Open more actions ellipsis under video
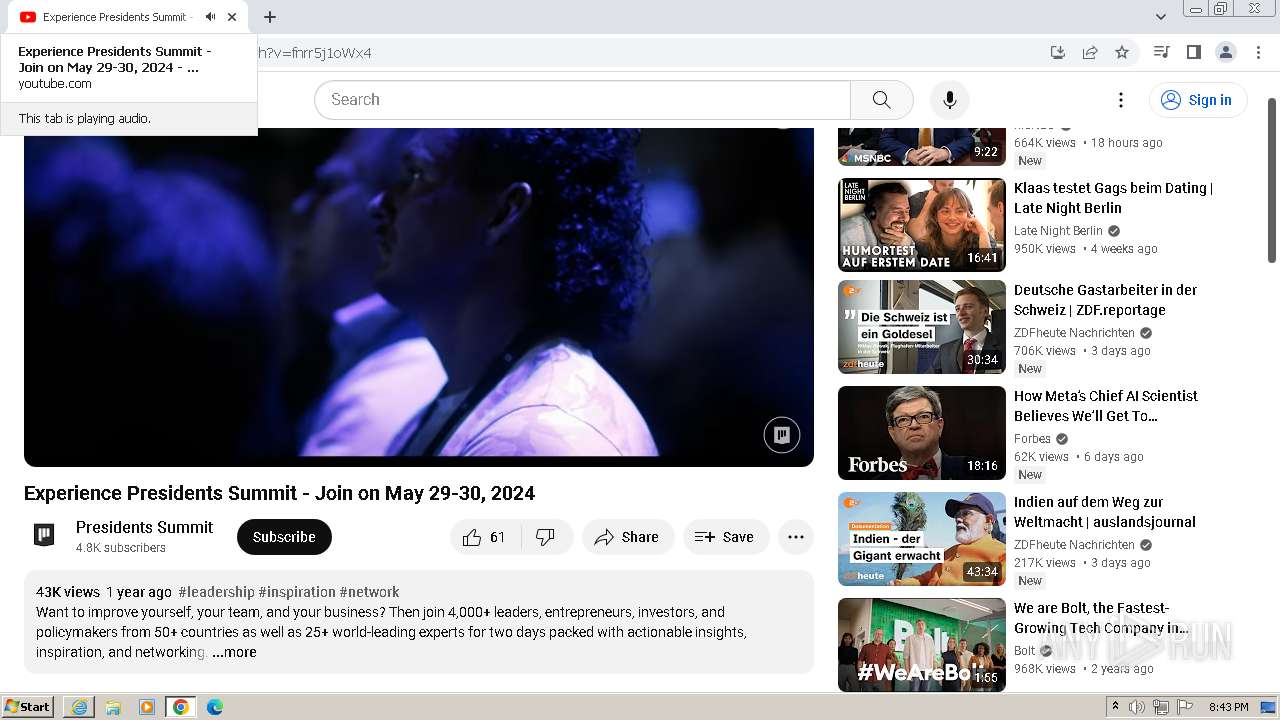Image resolution: width=1280 pixels, height=720 pixels. 796,537
